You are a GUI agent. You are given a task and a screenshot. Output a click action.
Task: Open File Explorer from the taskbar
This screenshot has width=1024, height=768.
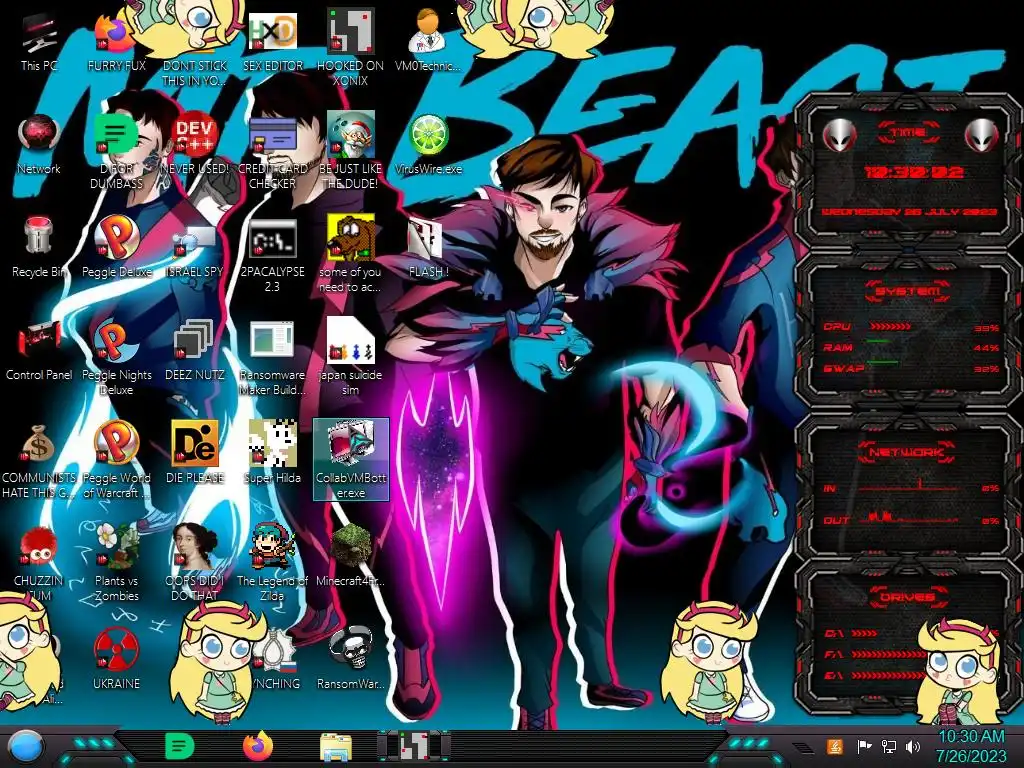pos(336,747)
